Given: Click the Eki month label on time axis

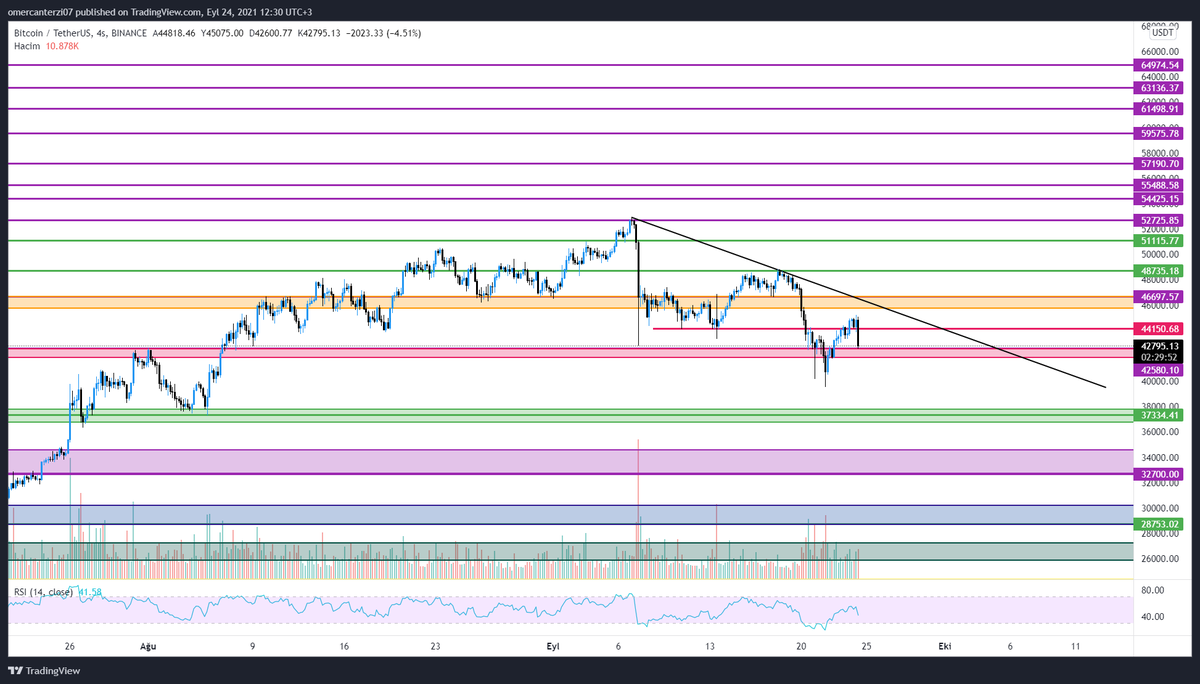Looking at the screenshot, I should tap(944, 646).
